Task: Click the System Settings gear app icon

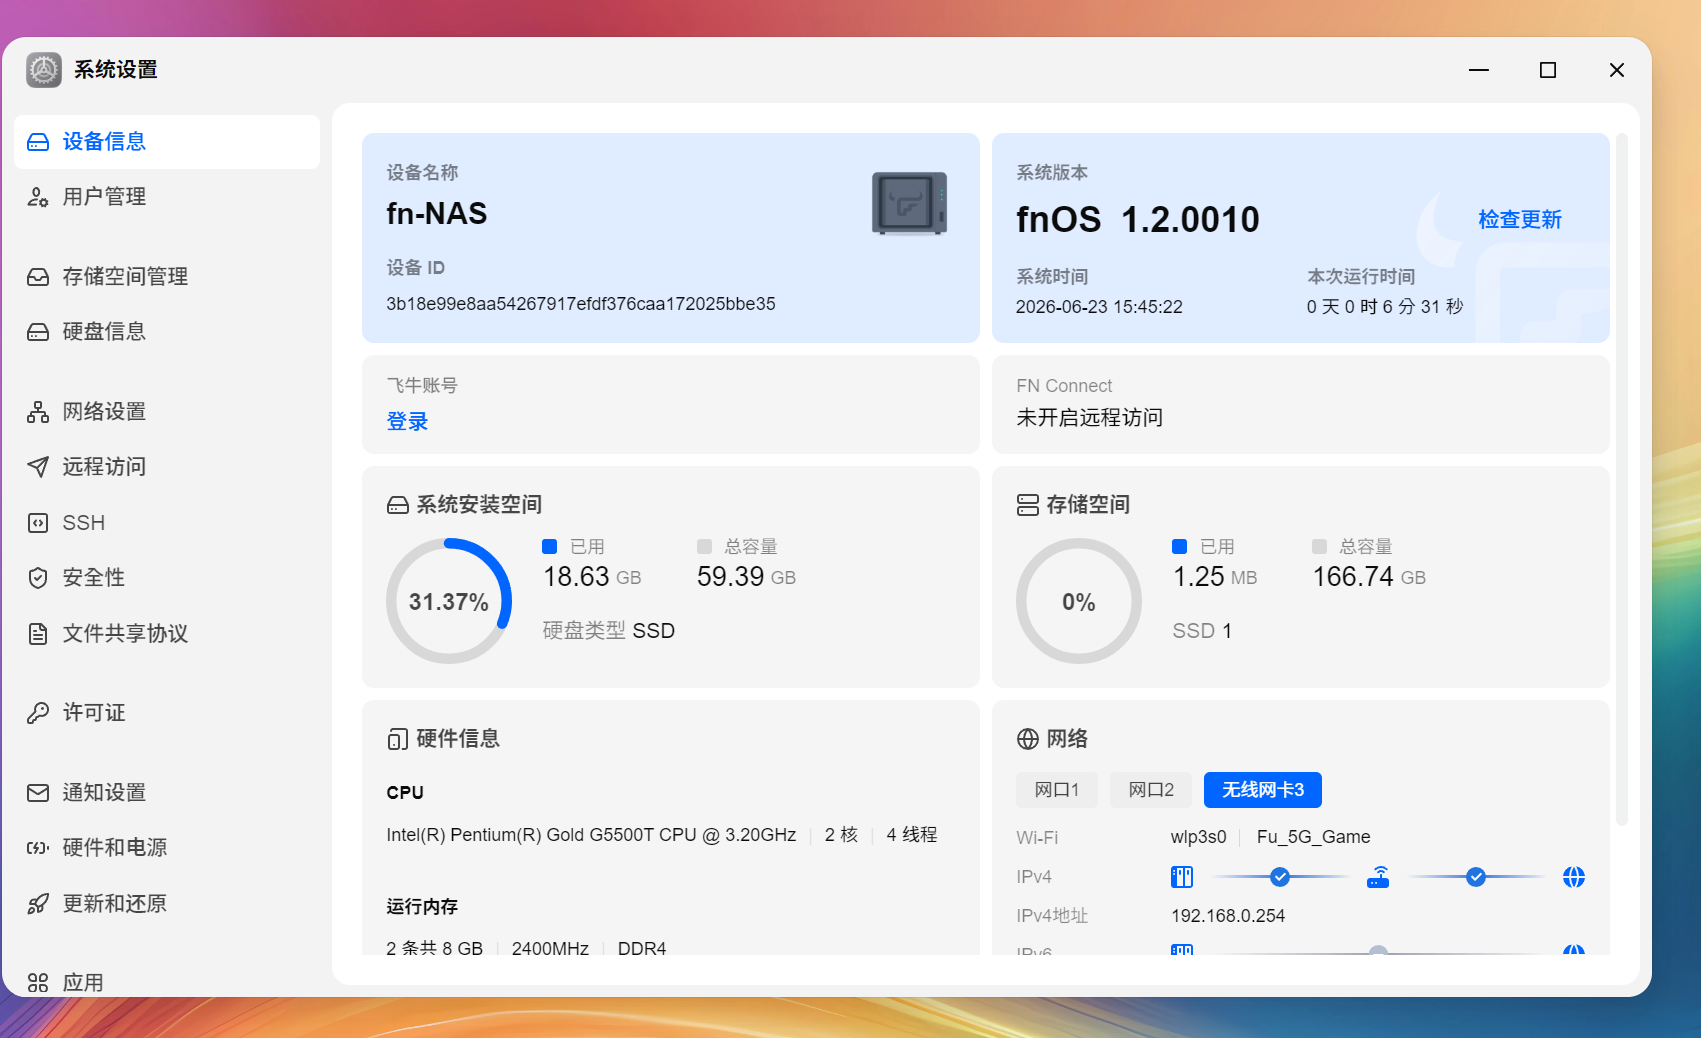Action: click(44, 70)
